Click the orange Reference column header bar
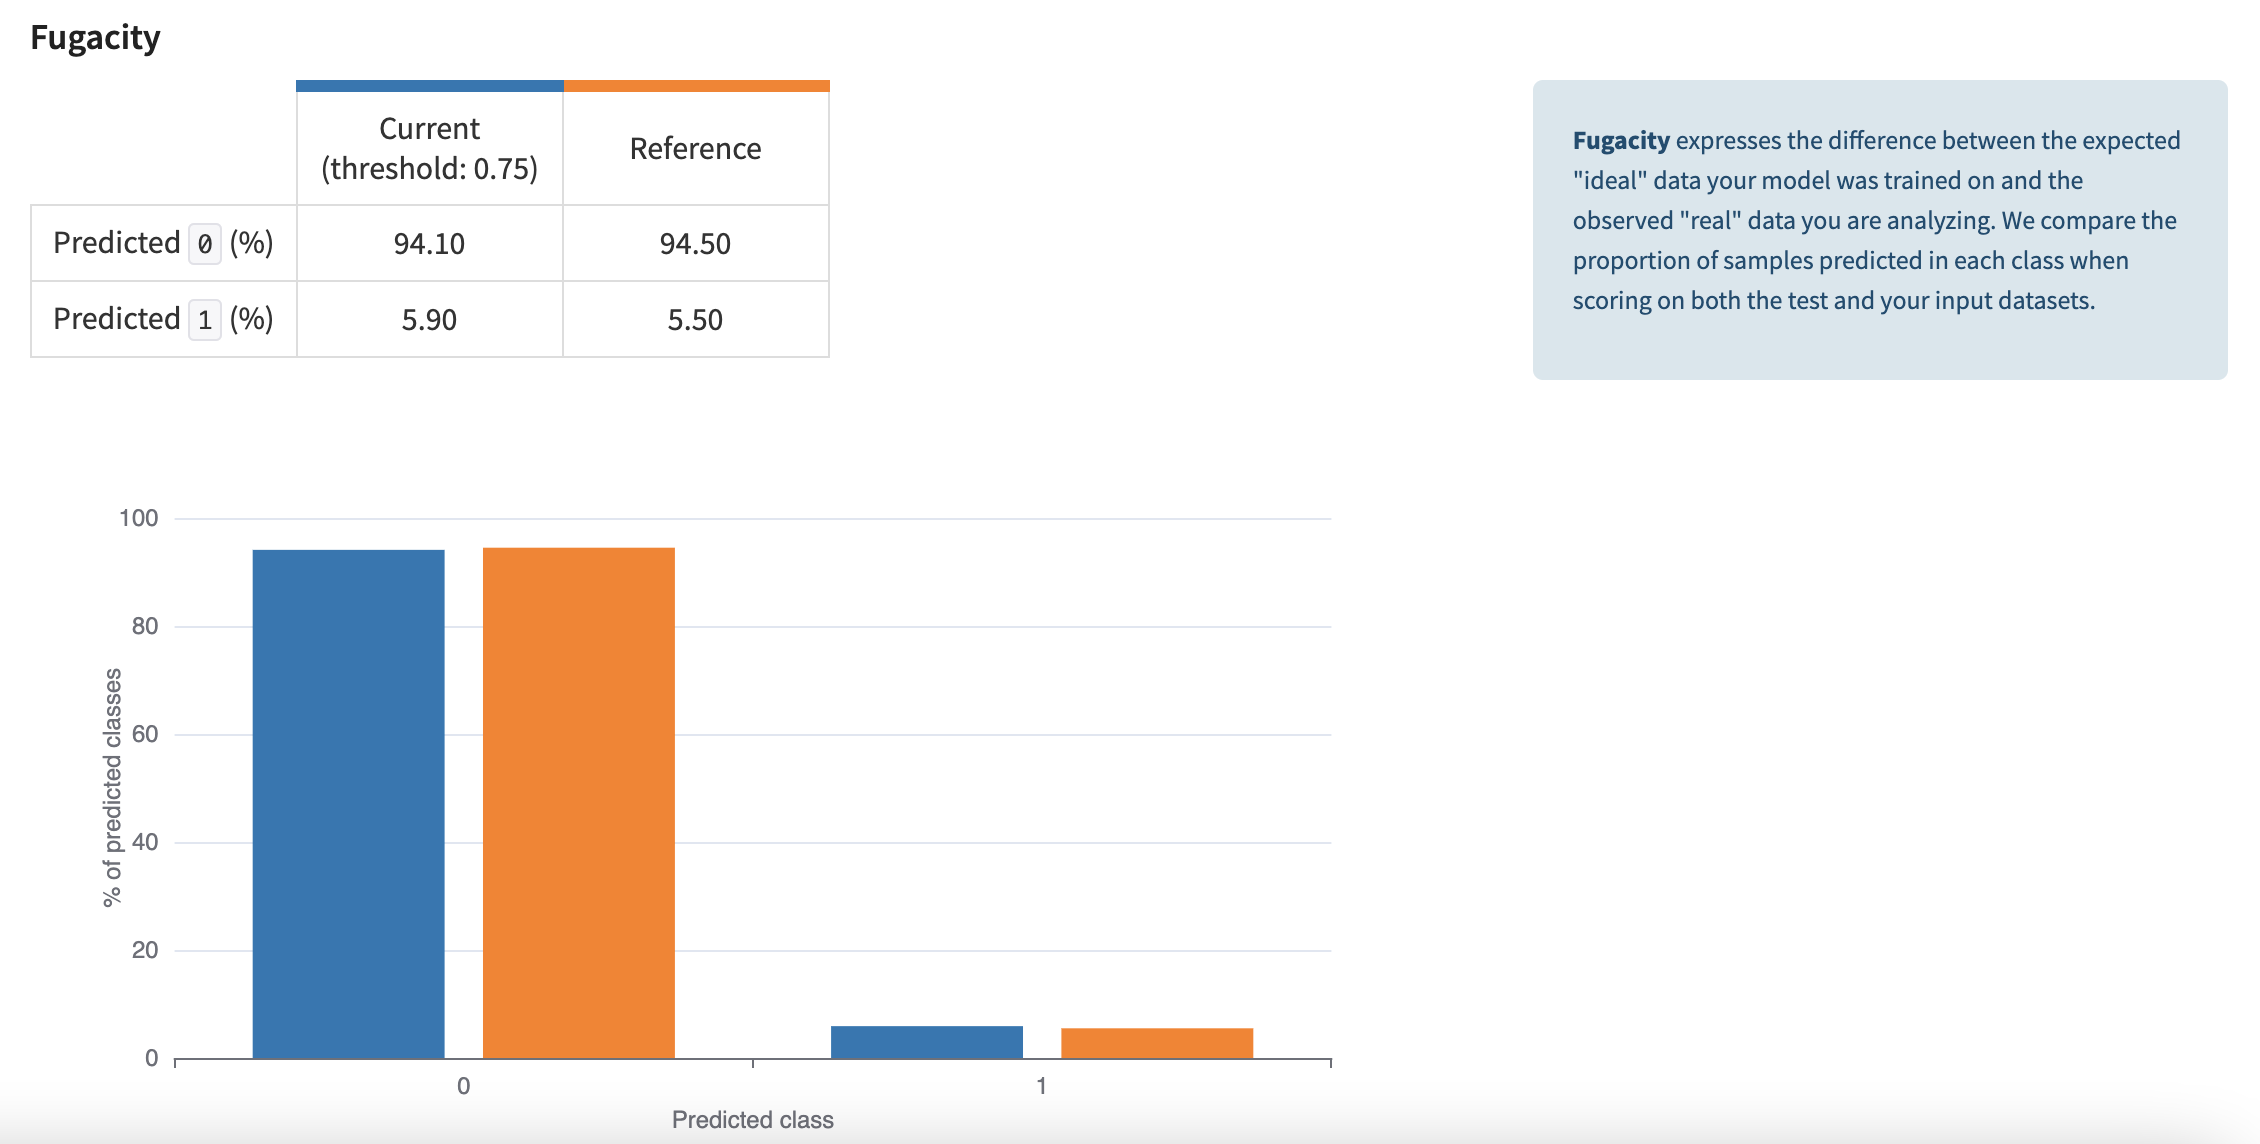 tap(696, 86)
